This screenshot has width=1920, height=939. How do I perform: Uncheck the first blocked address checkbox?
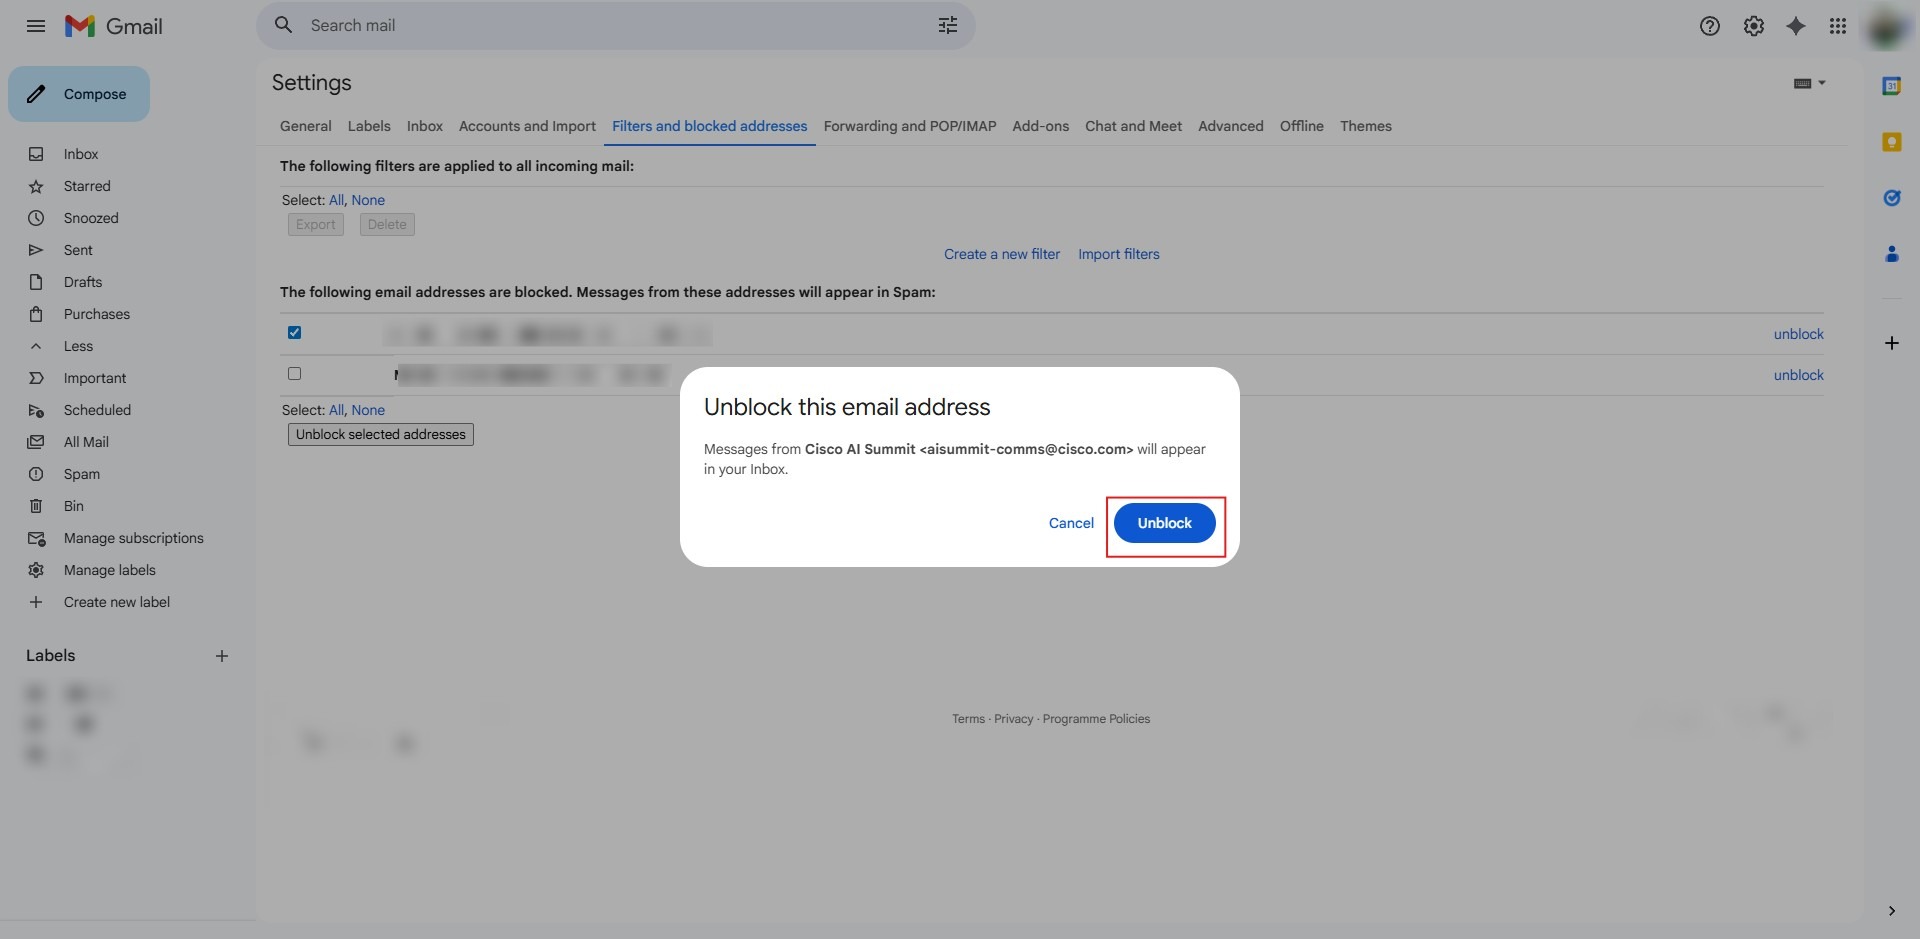point(294,333)
